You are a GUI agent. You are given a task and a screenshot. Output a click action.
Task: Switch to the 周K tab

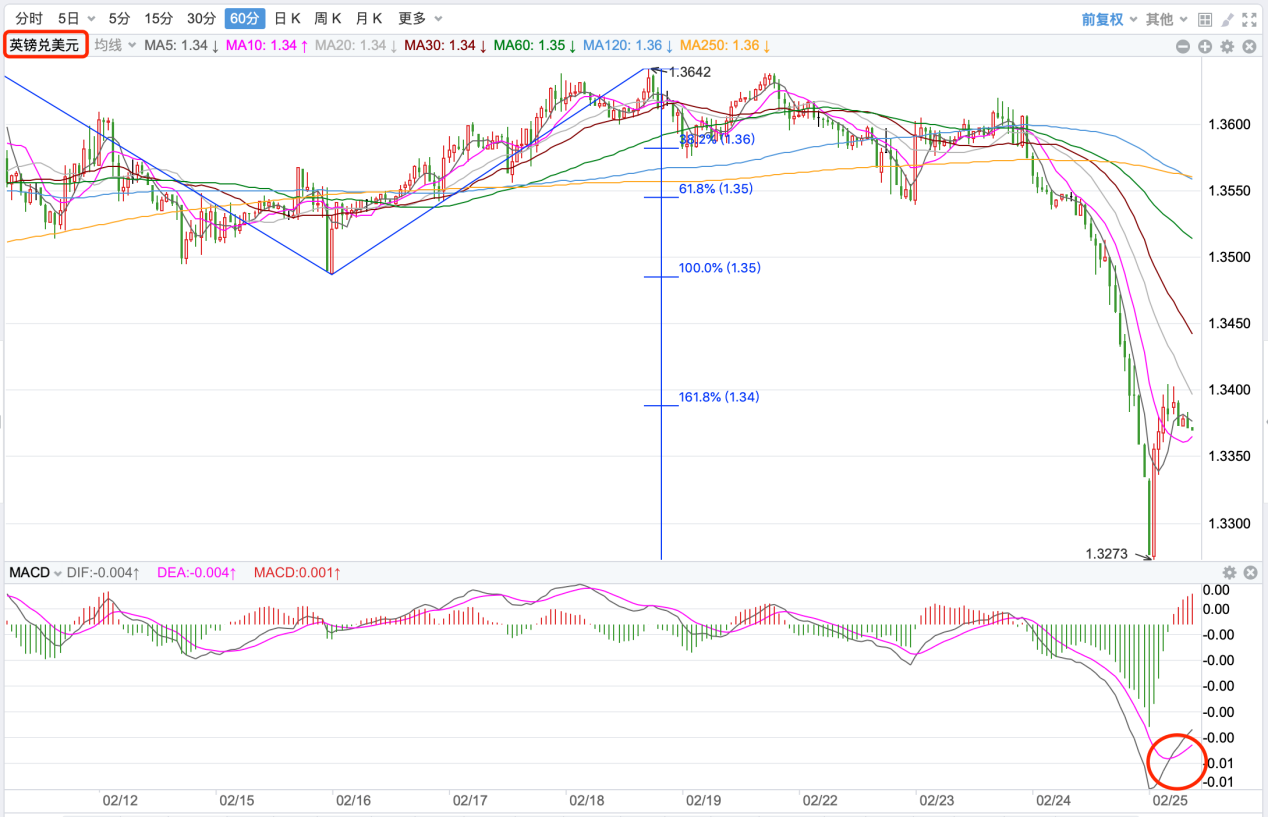(x=327, y=19)
